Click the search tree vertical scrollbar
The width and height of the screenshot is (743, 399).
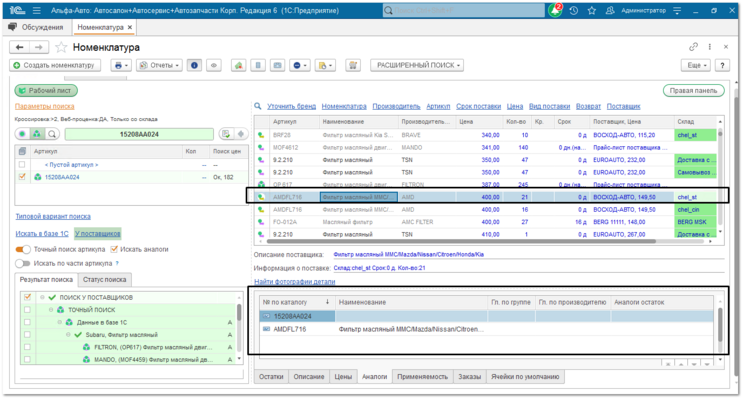pyautogui.click(x=239, y=312)
